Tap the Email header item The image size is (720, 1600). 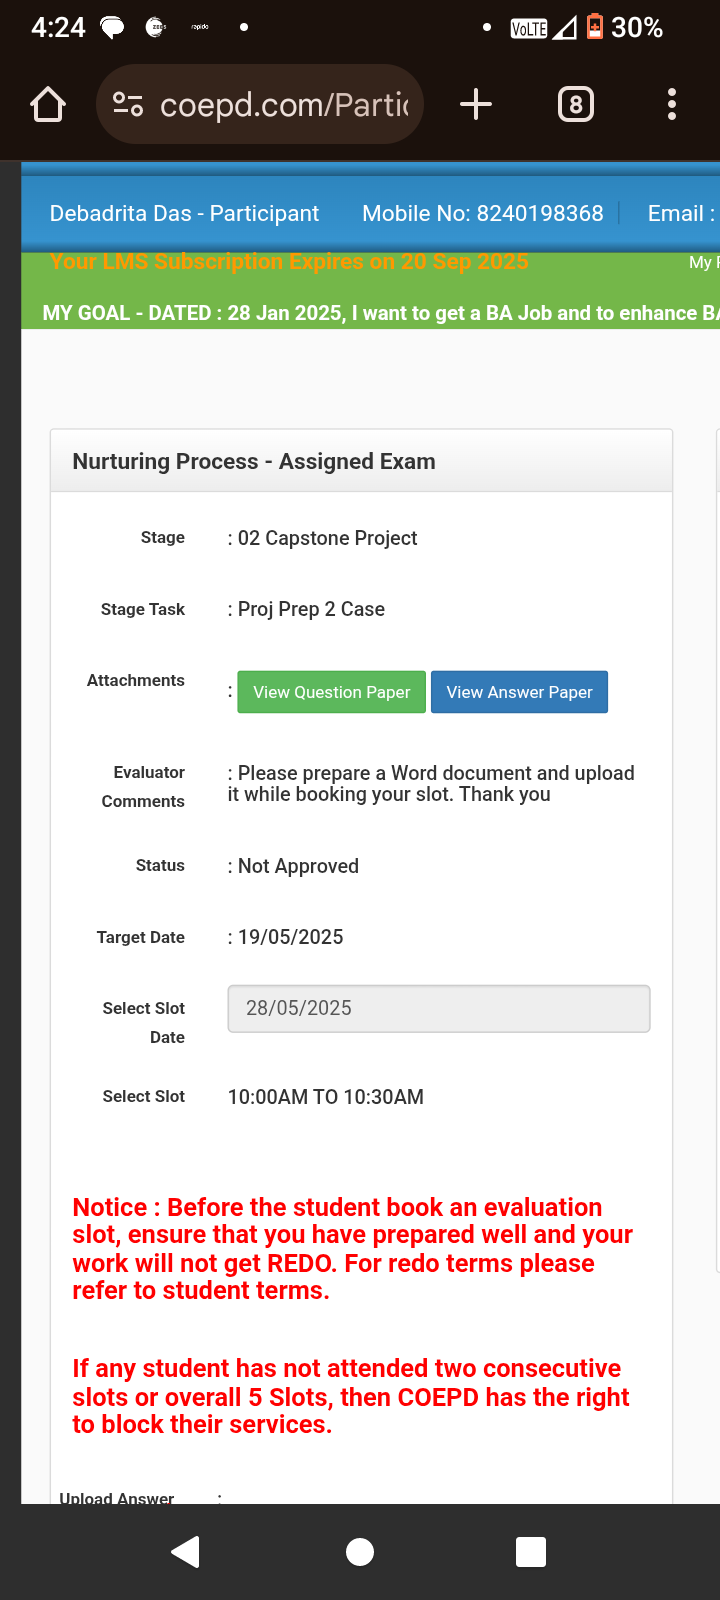pos(682,213)
